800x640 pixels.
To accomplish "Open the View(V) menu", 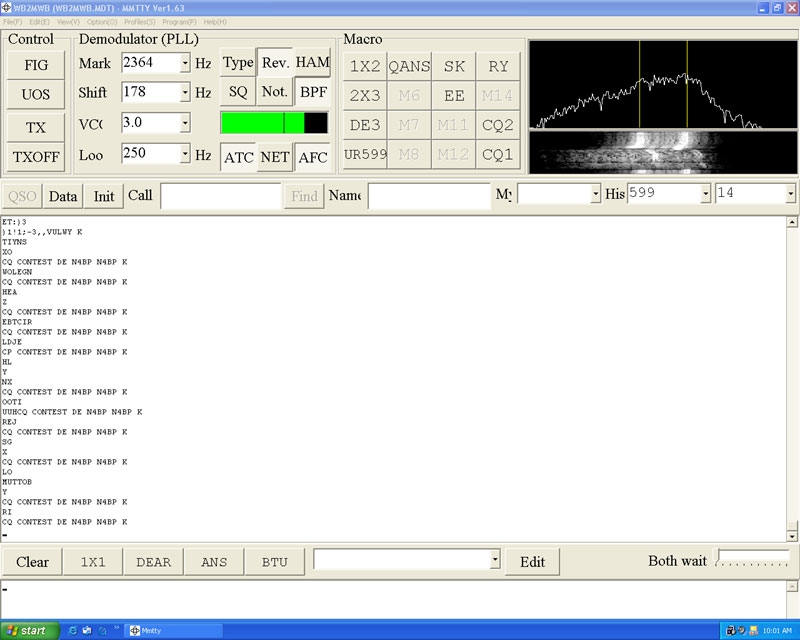I will (x=68, y=22).
